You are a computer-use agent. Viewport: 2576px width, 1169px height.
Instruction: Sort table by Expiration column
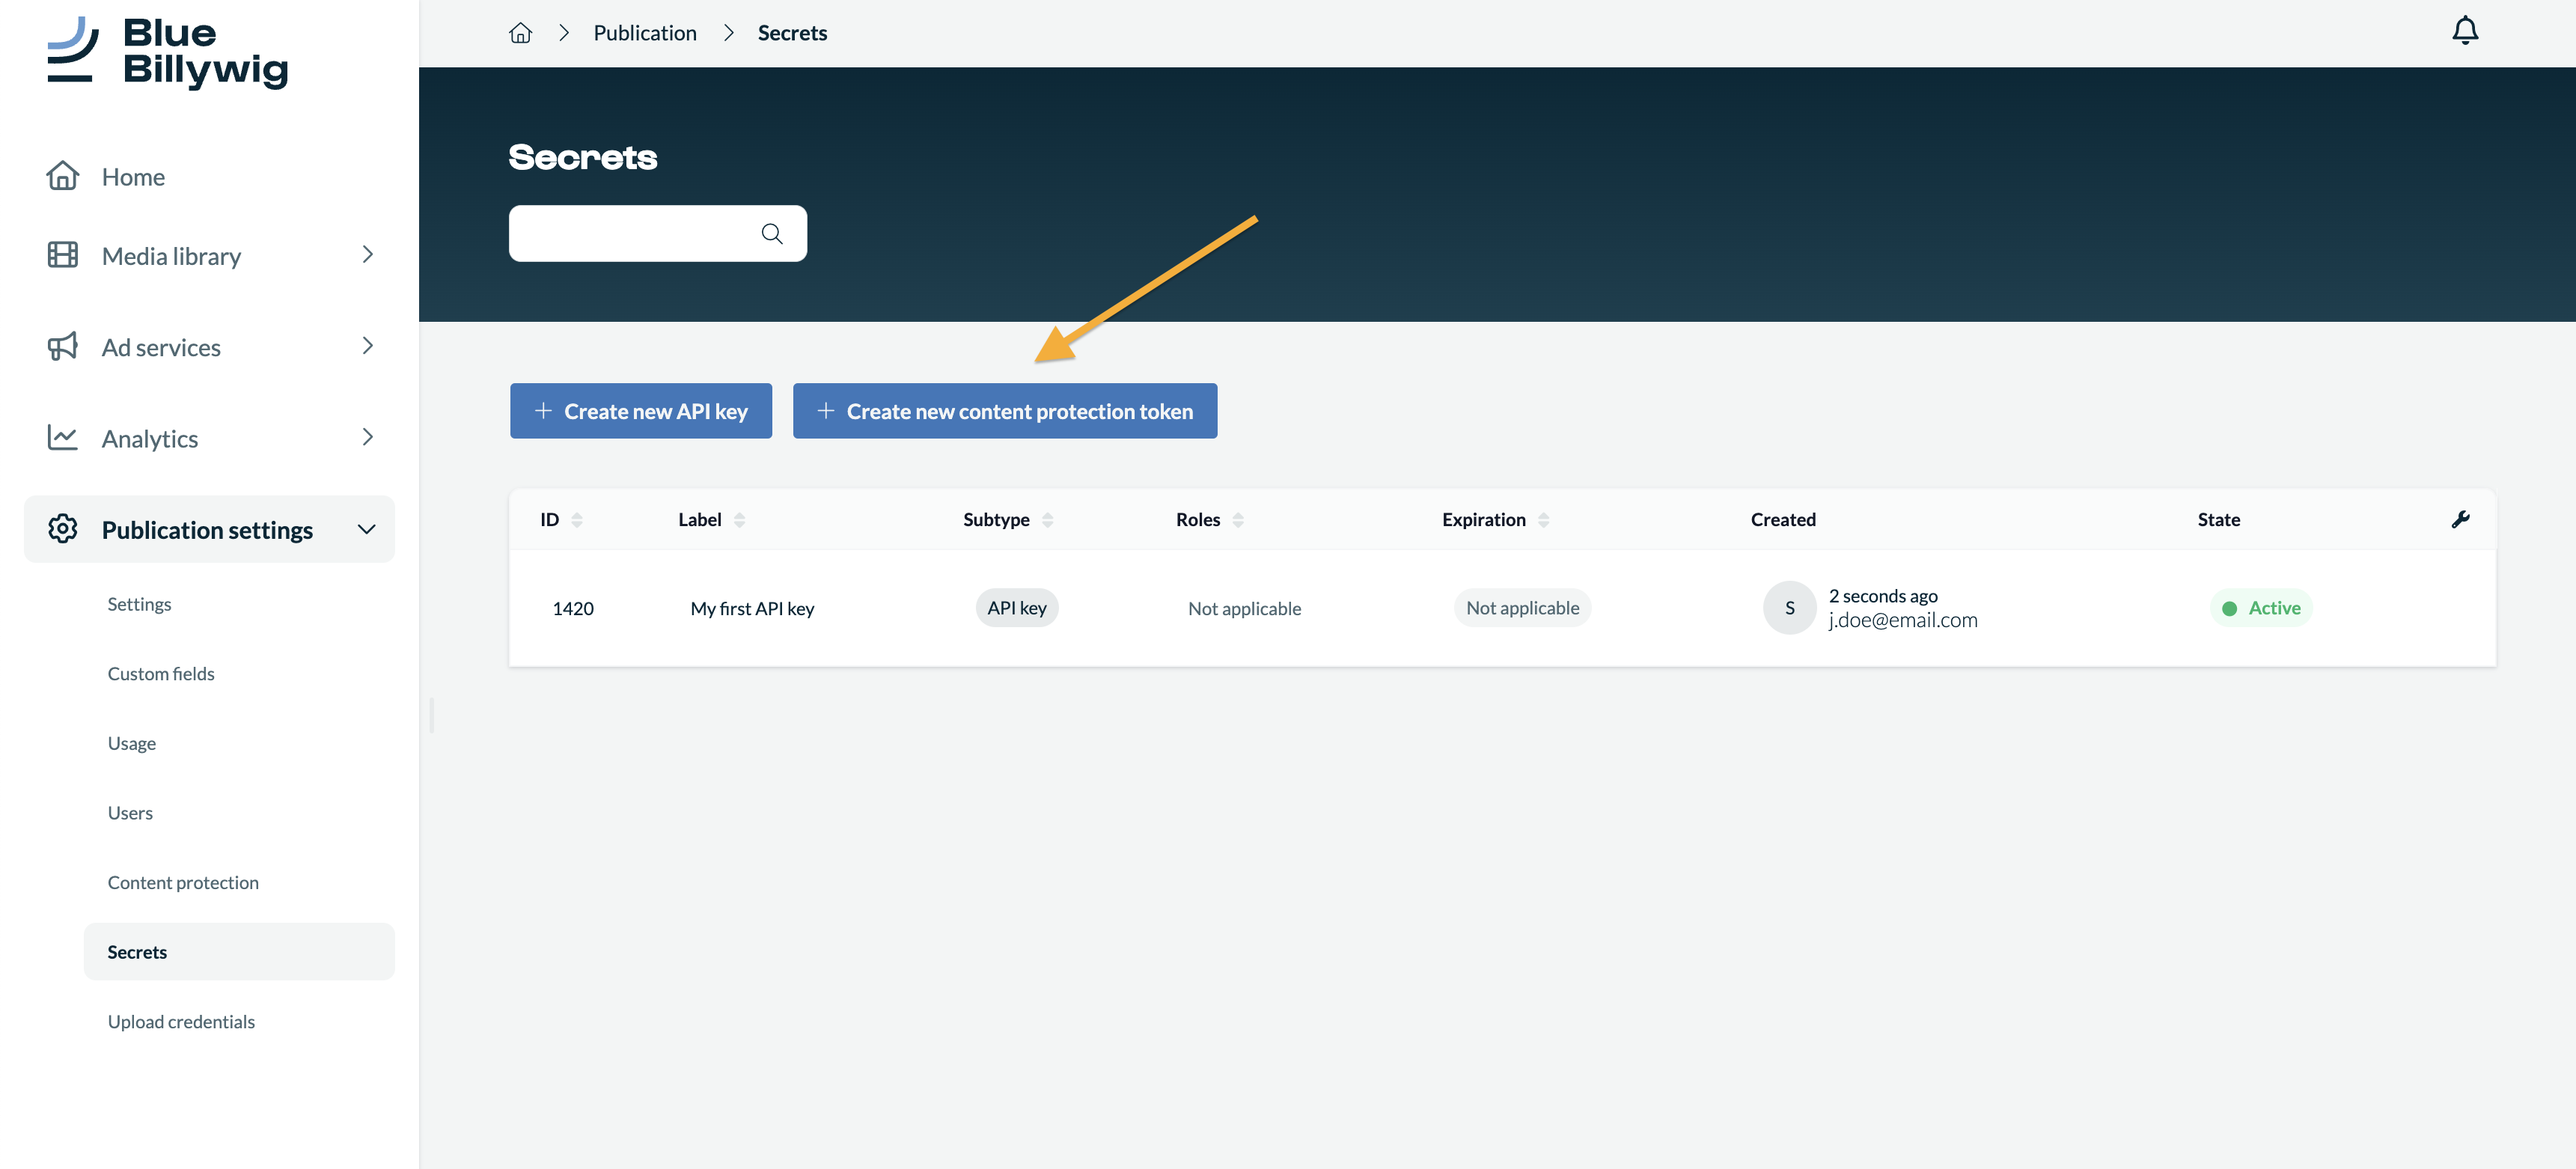(x=1544, y=520)
